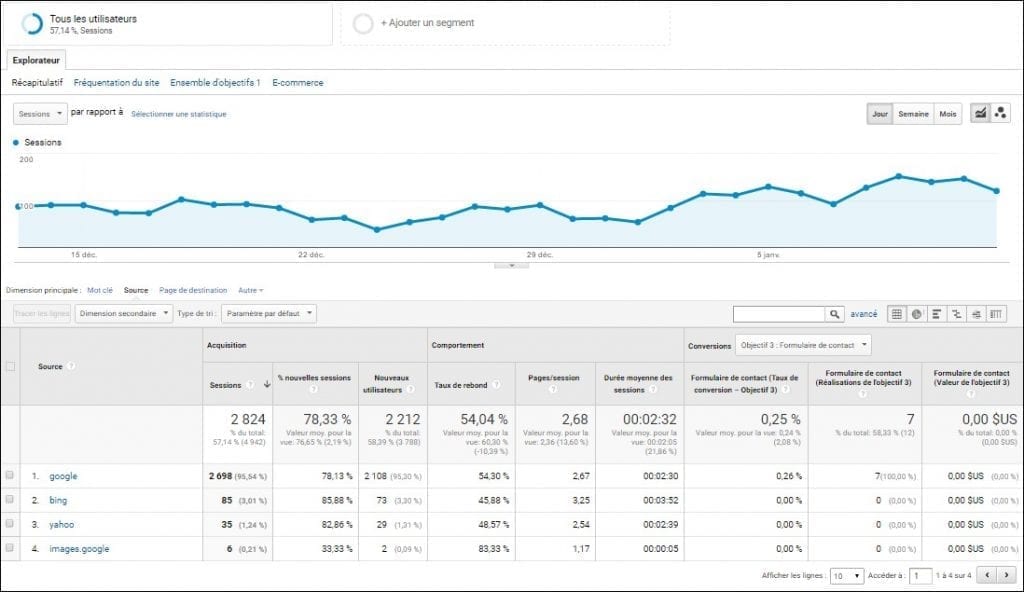Set graph granularity to Mois

coord(948,114)
